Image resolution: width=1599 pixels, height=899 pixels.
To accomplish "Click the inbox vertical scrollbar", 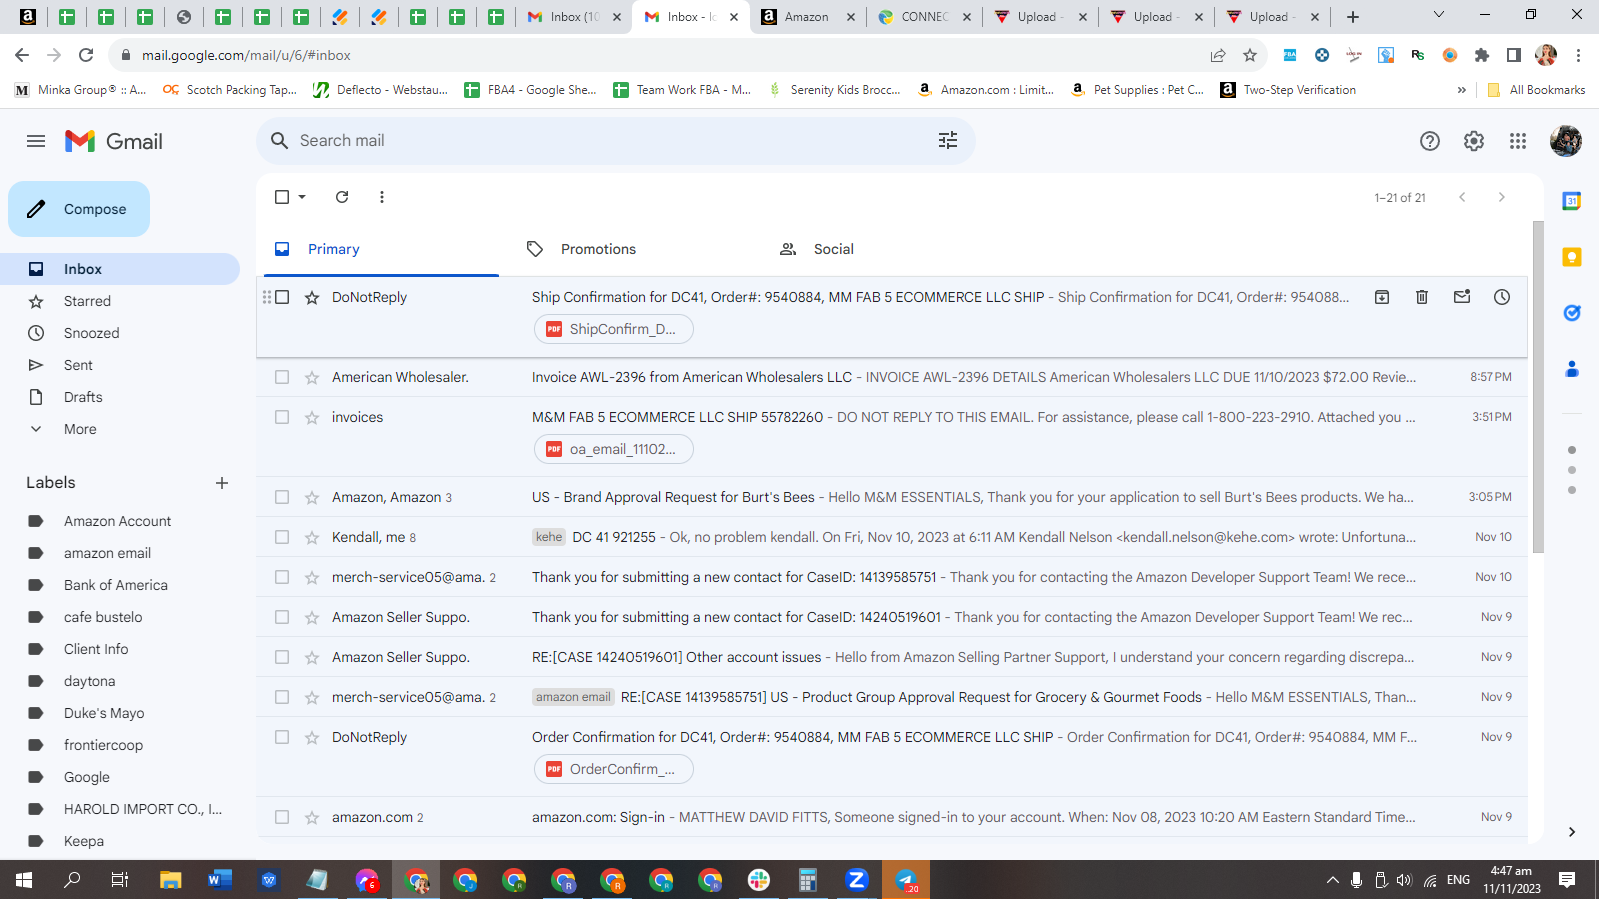I will (x=1538, y=386).
